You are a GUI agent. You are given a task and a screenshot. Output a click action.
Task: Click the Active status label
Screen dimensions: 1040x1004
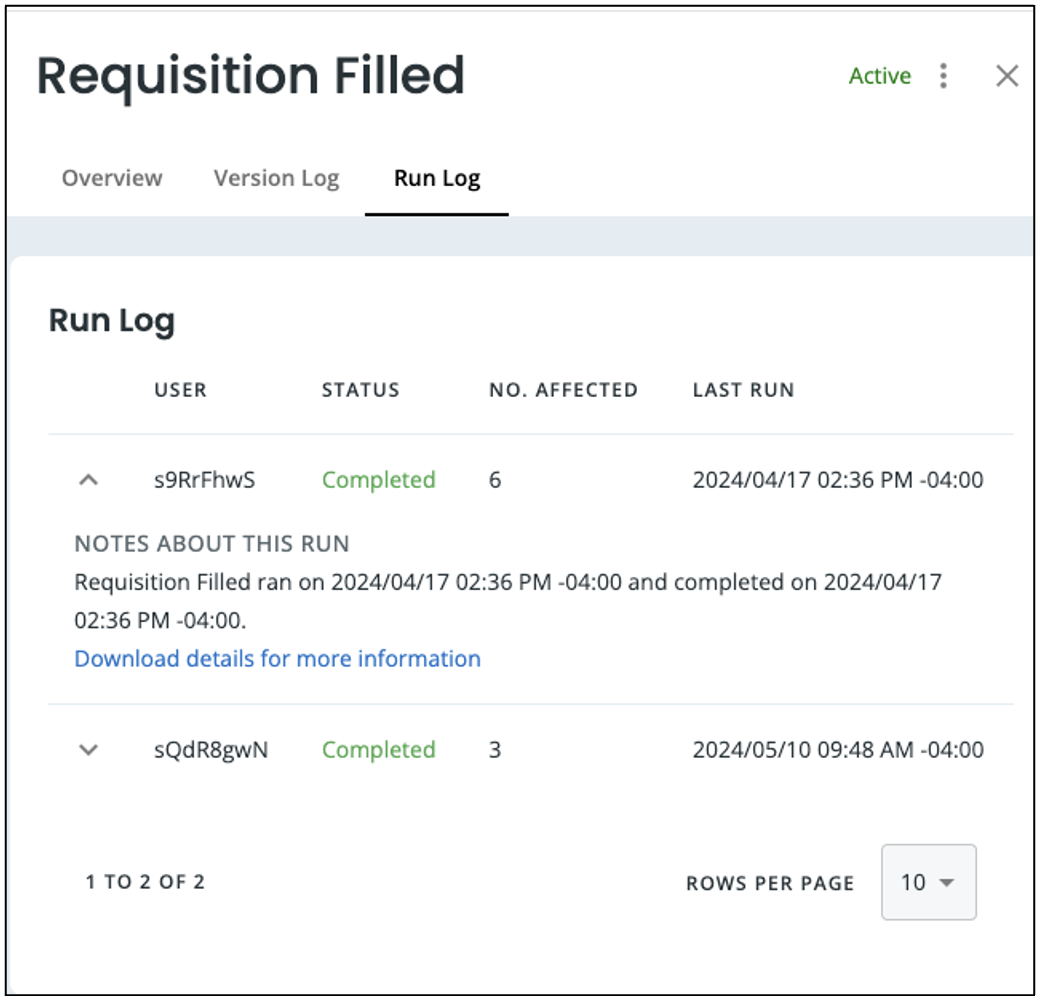[879, 76]
